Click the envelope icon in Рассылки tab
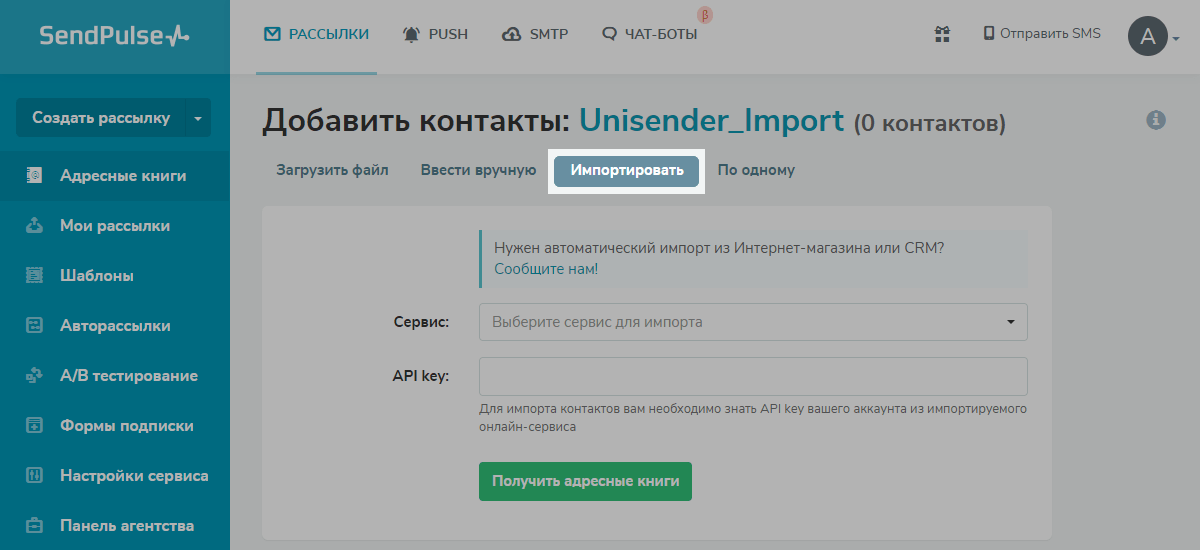Screen dimensions: 1200x550 coord(272,34)
